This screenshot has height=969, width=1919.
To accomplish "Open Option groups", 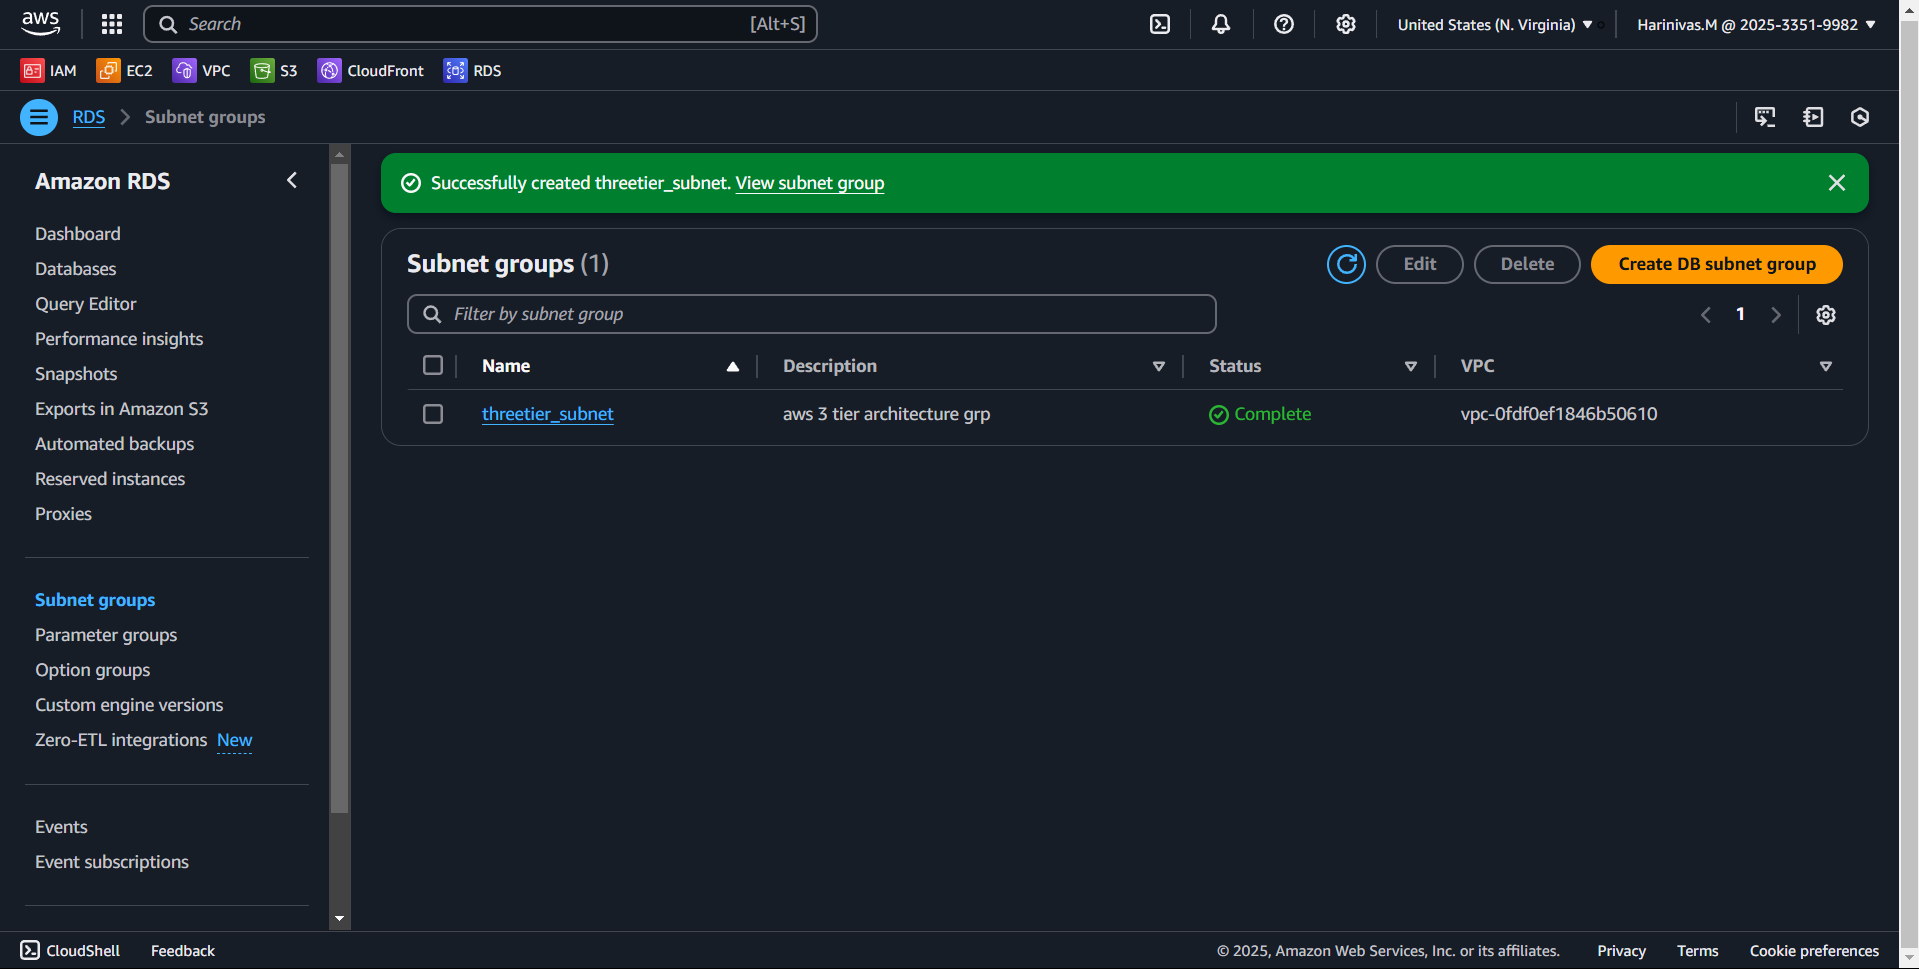I will point(93,670).
